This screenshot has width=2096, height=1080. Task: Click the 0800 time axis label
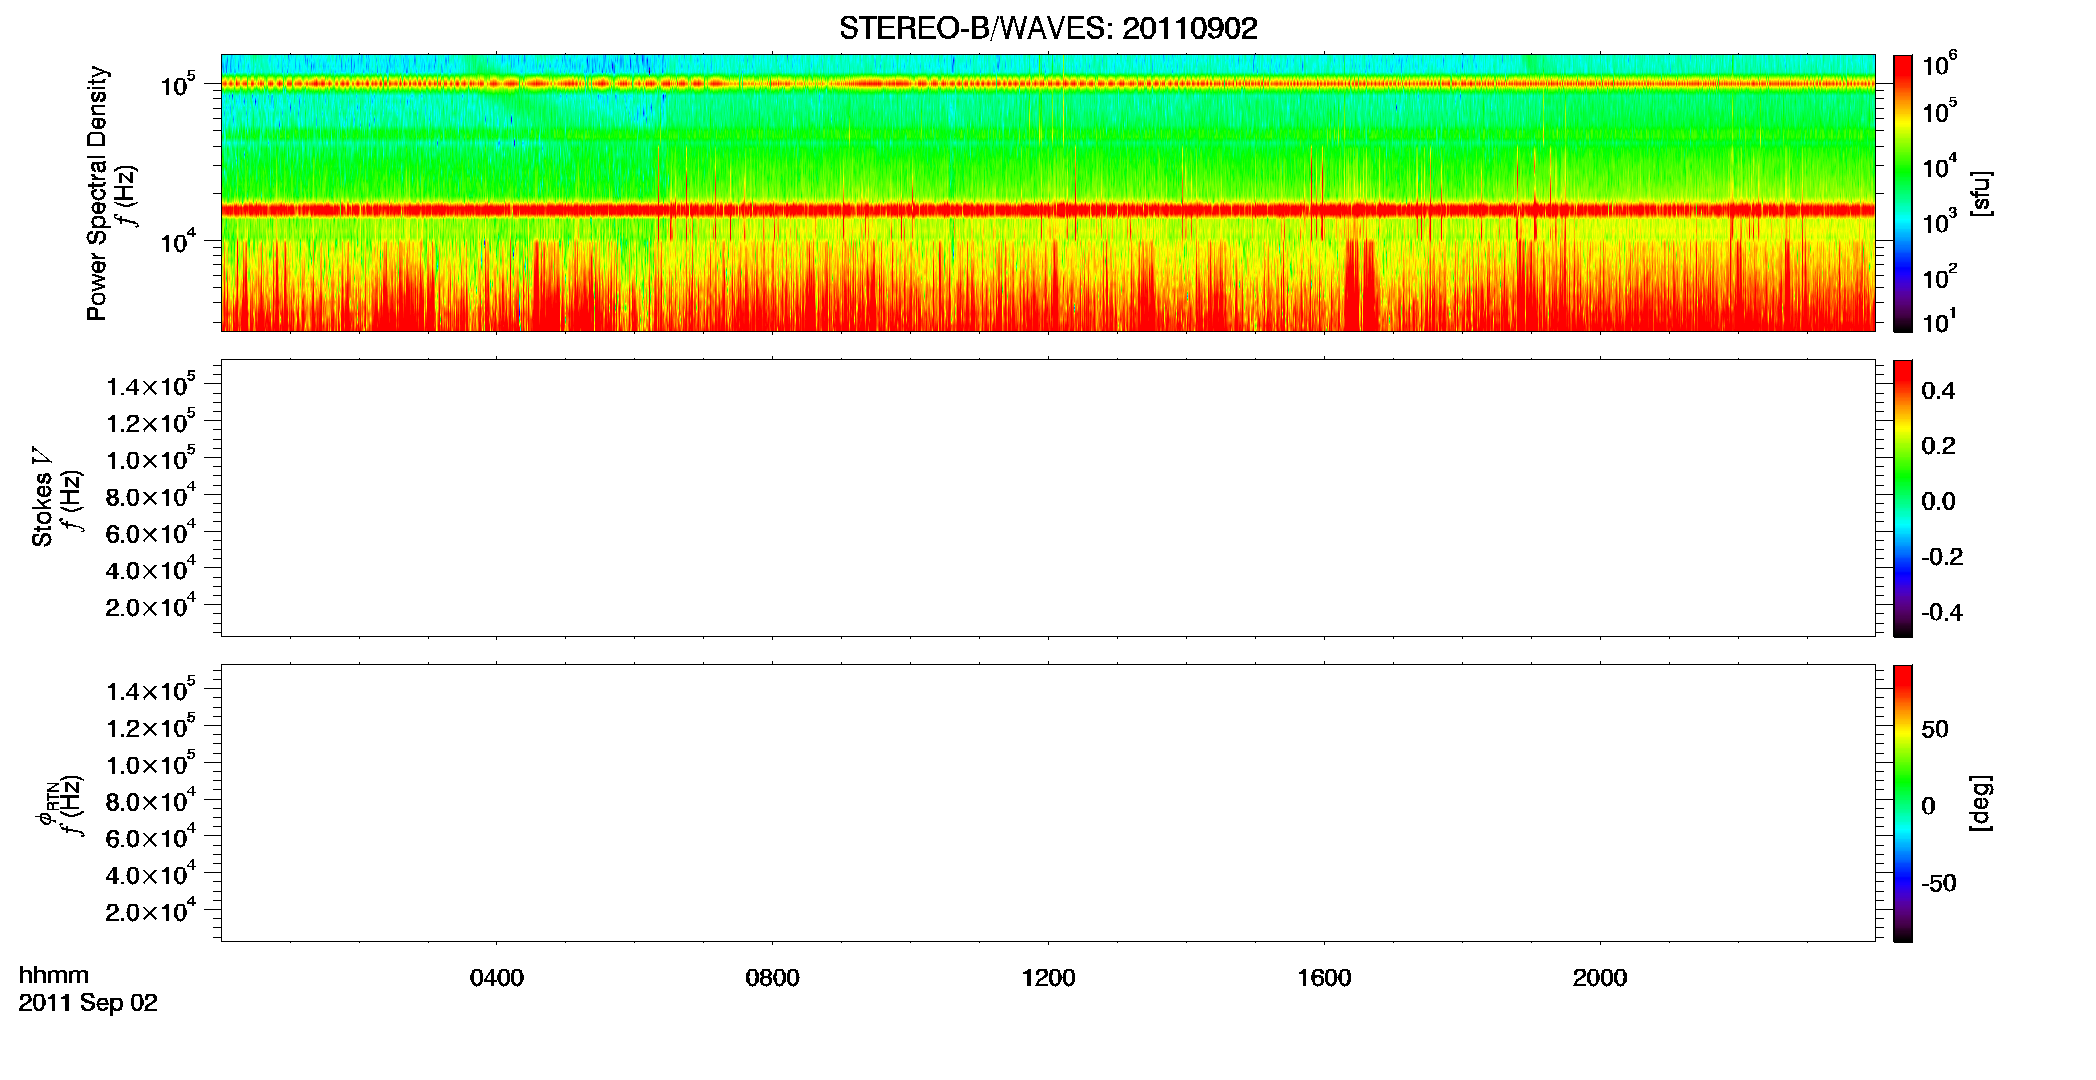(x=773, y=978)
